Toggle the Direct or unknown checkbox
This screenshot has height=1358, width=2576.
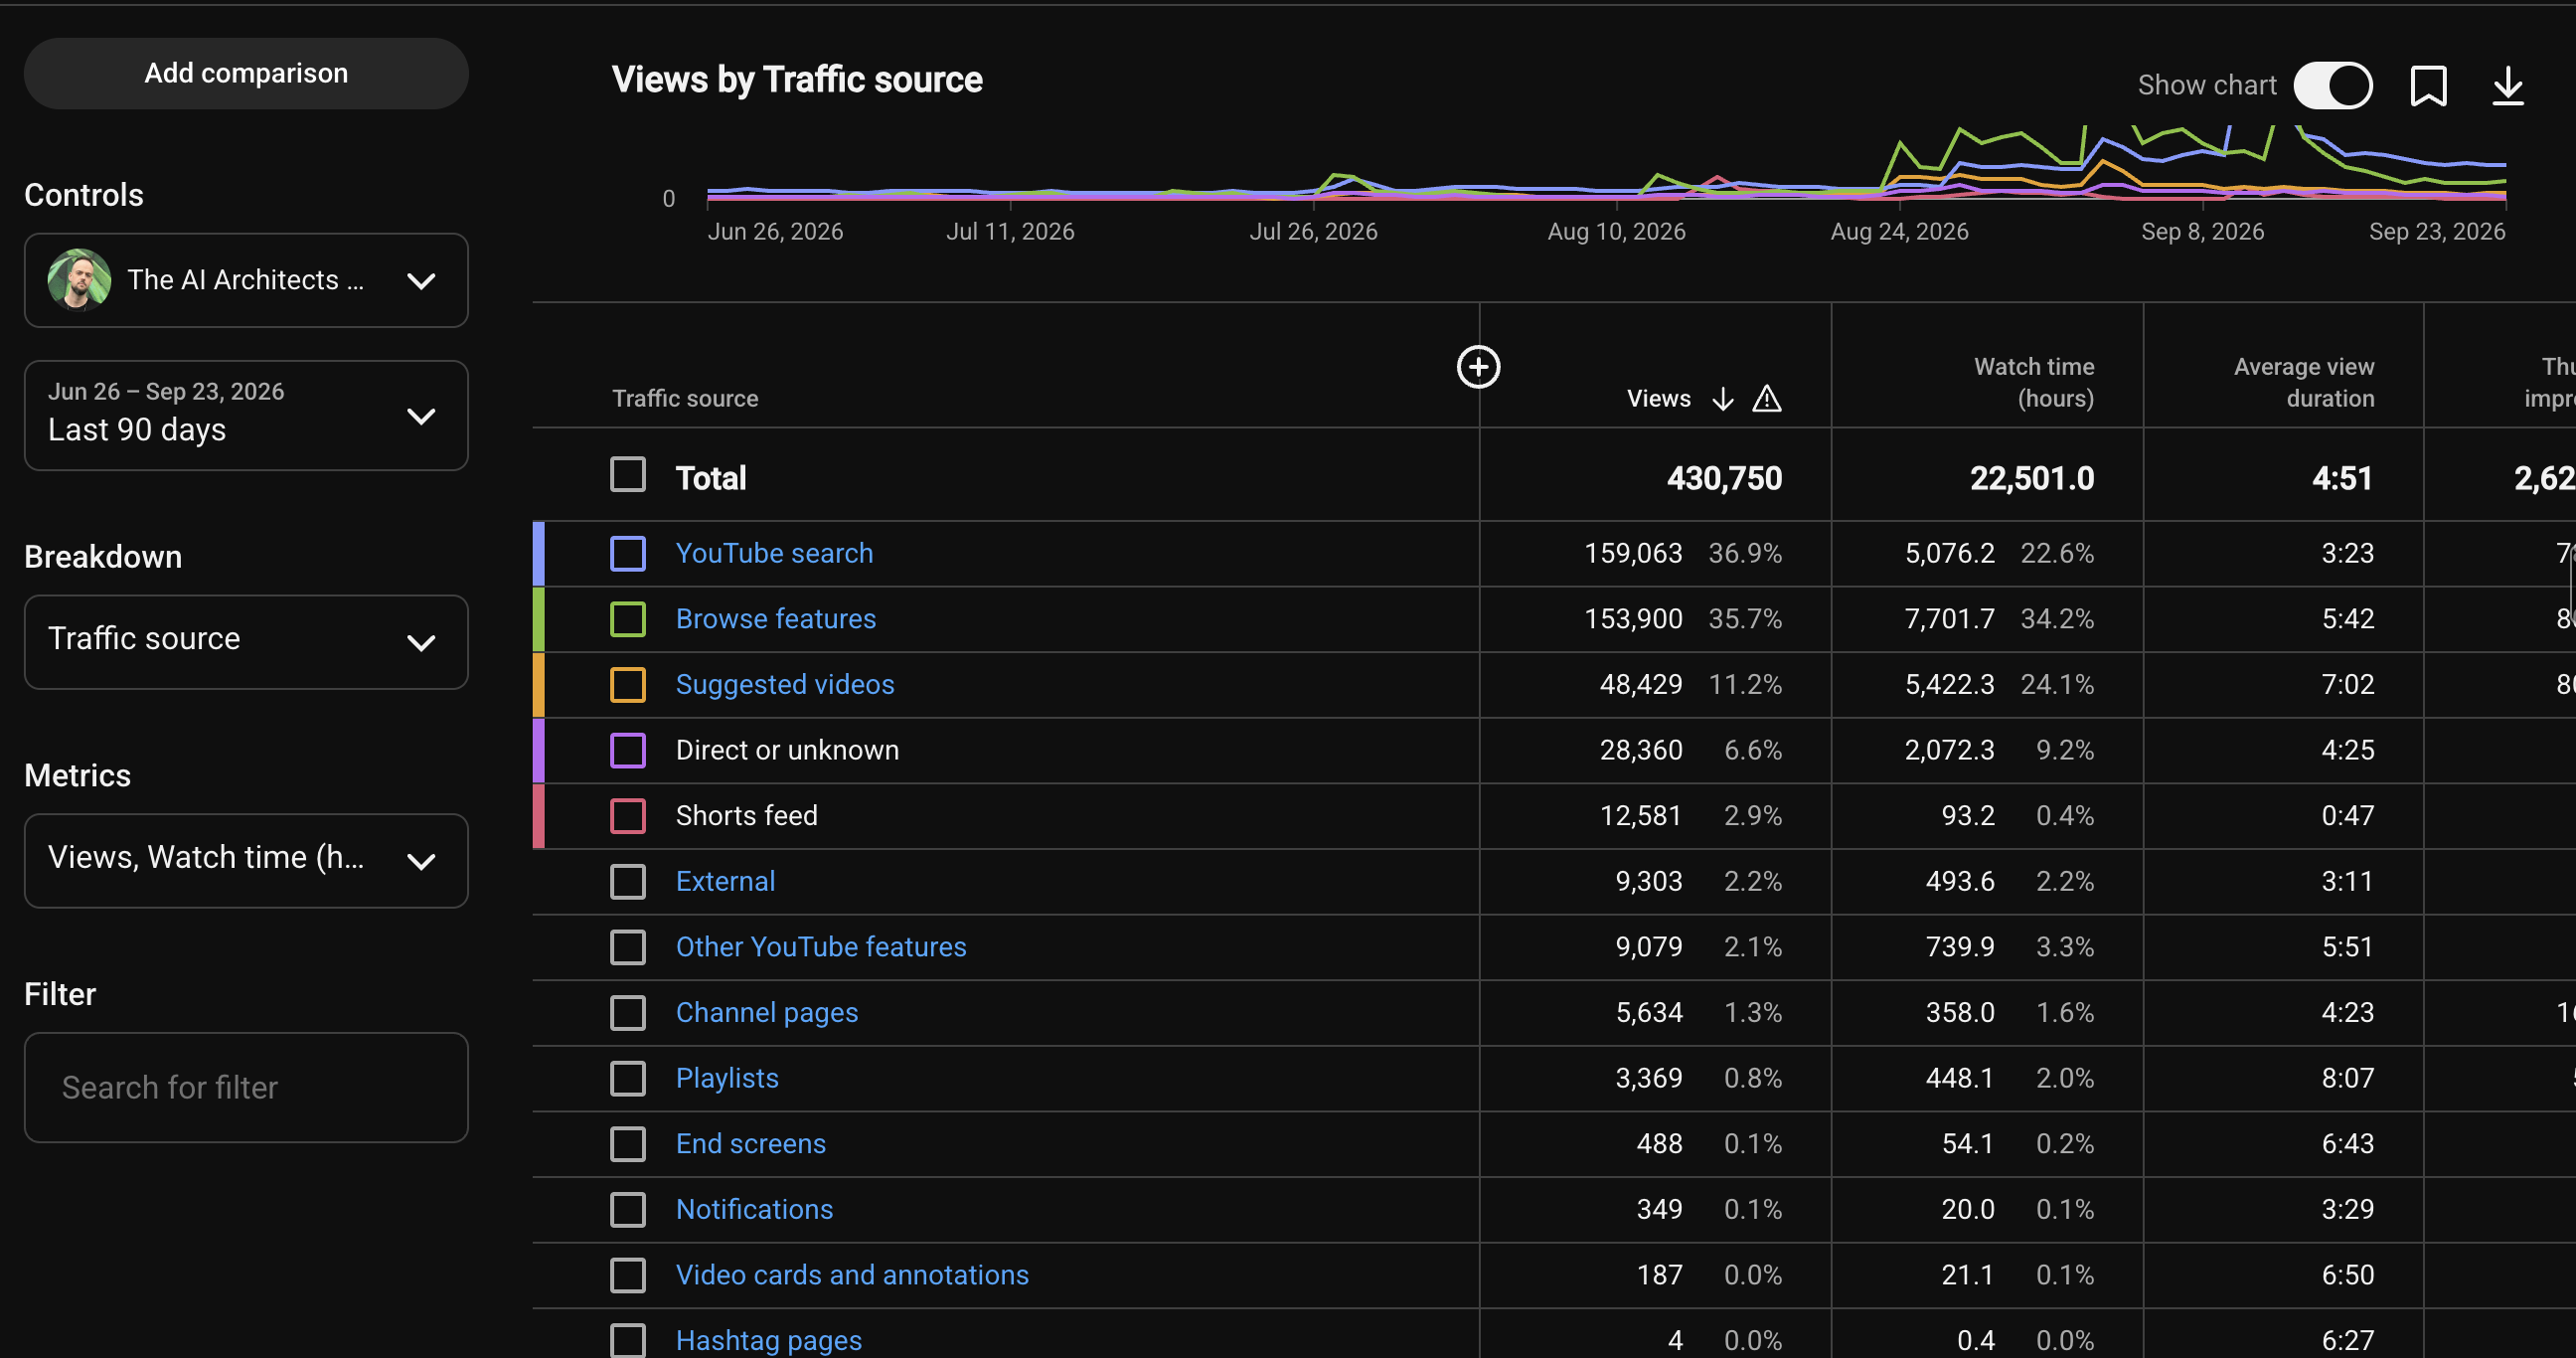(x=628, y=750)
